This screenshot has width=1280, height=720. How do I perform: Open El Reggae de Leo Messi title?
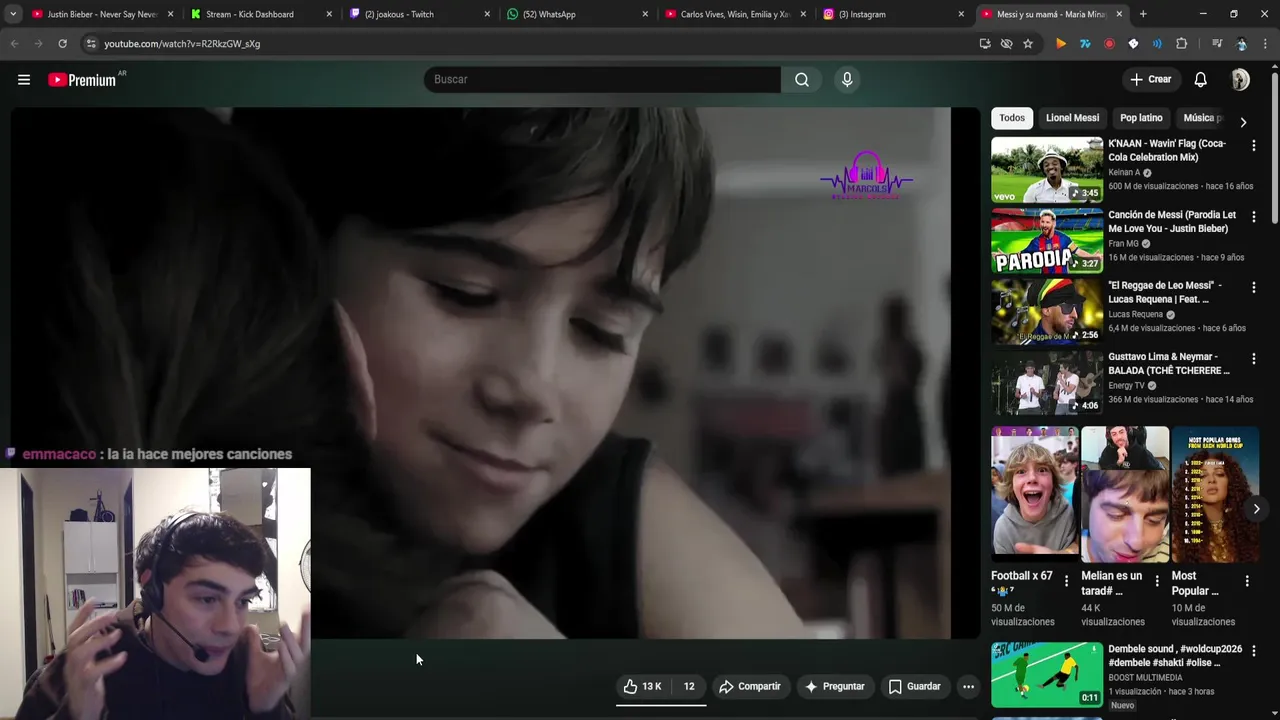pyautogui.click(x=1164, y=292)
